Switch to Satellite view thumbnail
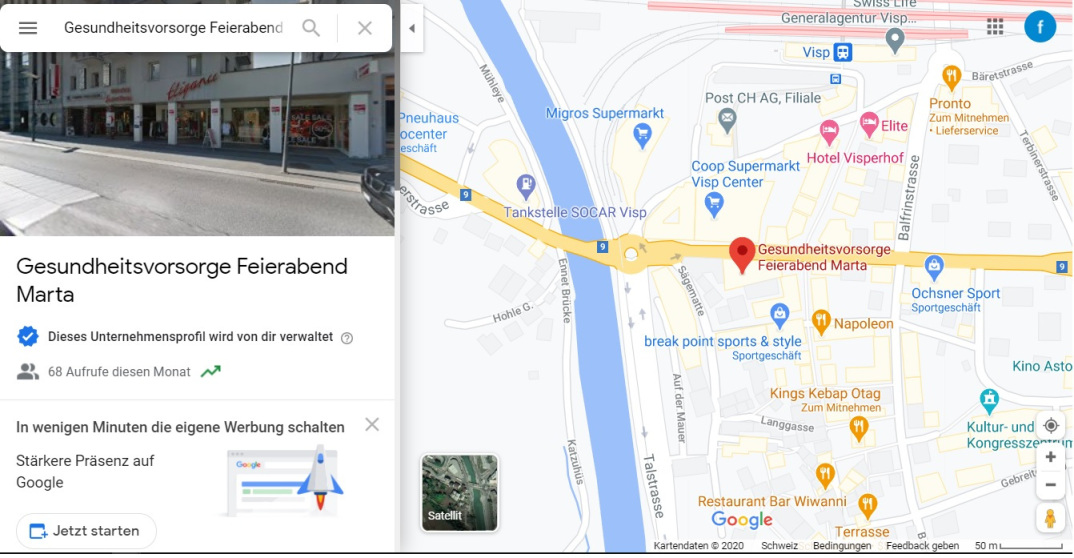Viewport: 1074px width, 558px height. (x=460, y=493)
